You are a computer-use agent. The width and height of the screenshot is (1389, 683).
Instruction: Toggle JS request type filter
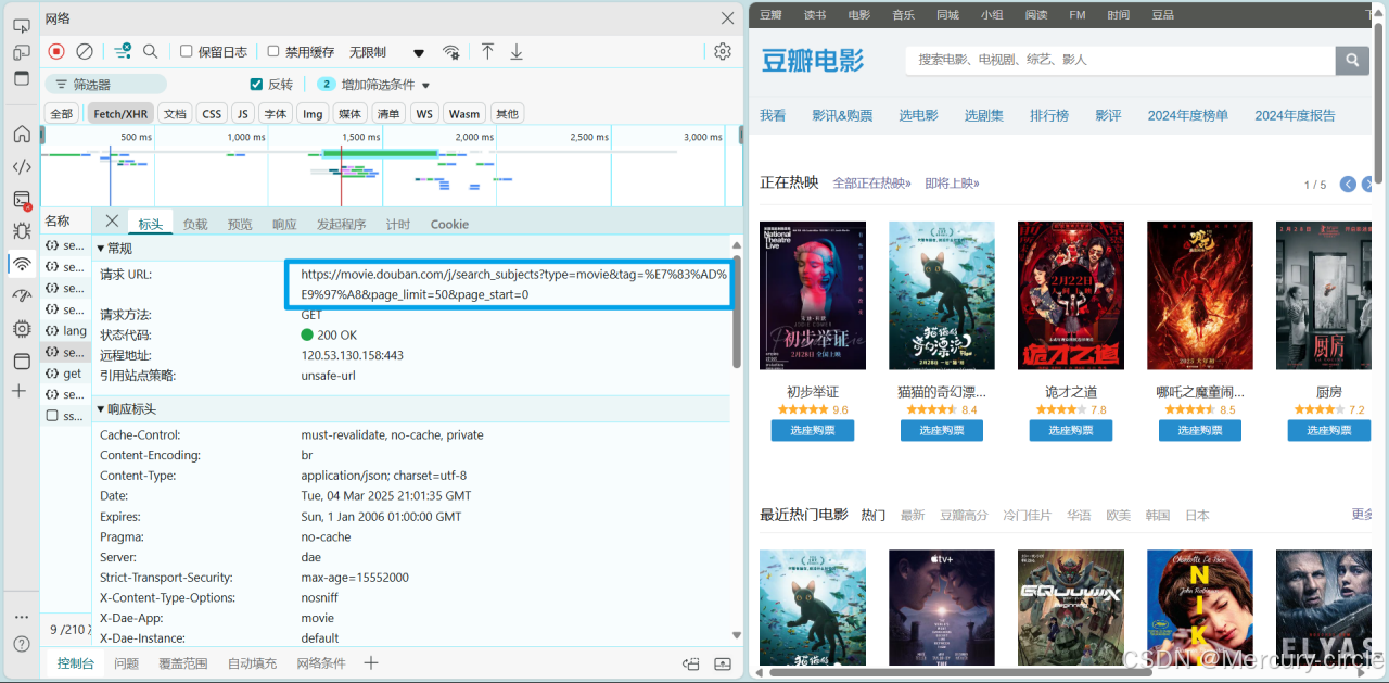click(242, 113)
